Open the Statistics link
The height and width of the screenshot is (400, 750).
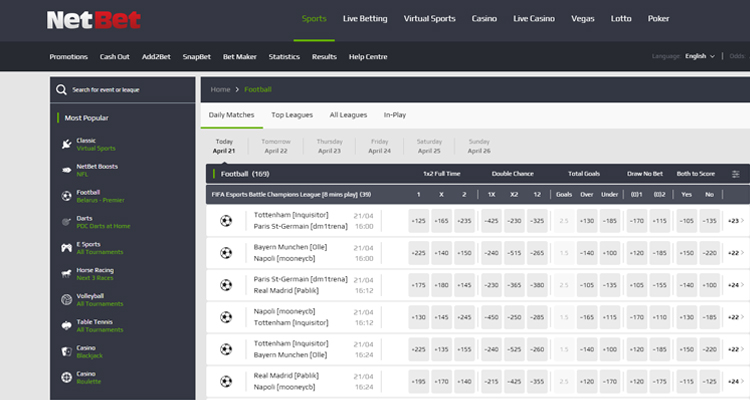click(284, 56)
